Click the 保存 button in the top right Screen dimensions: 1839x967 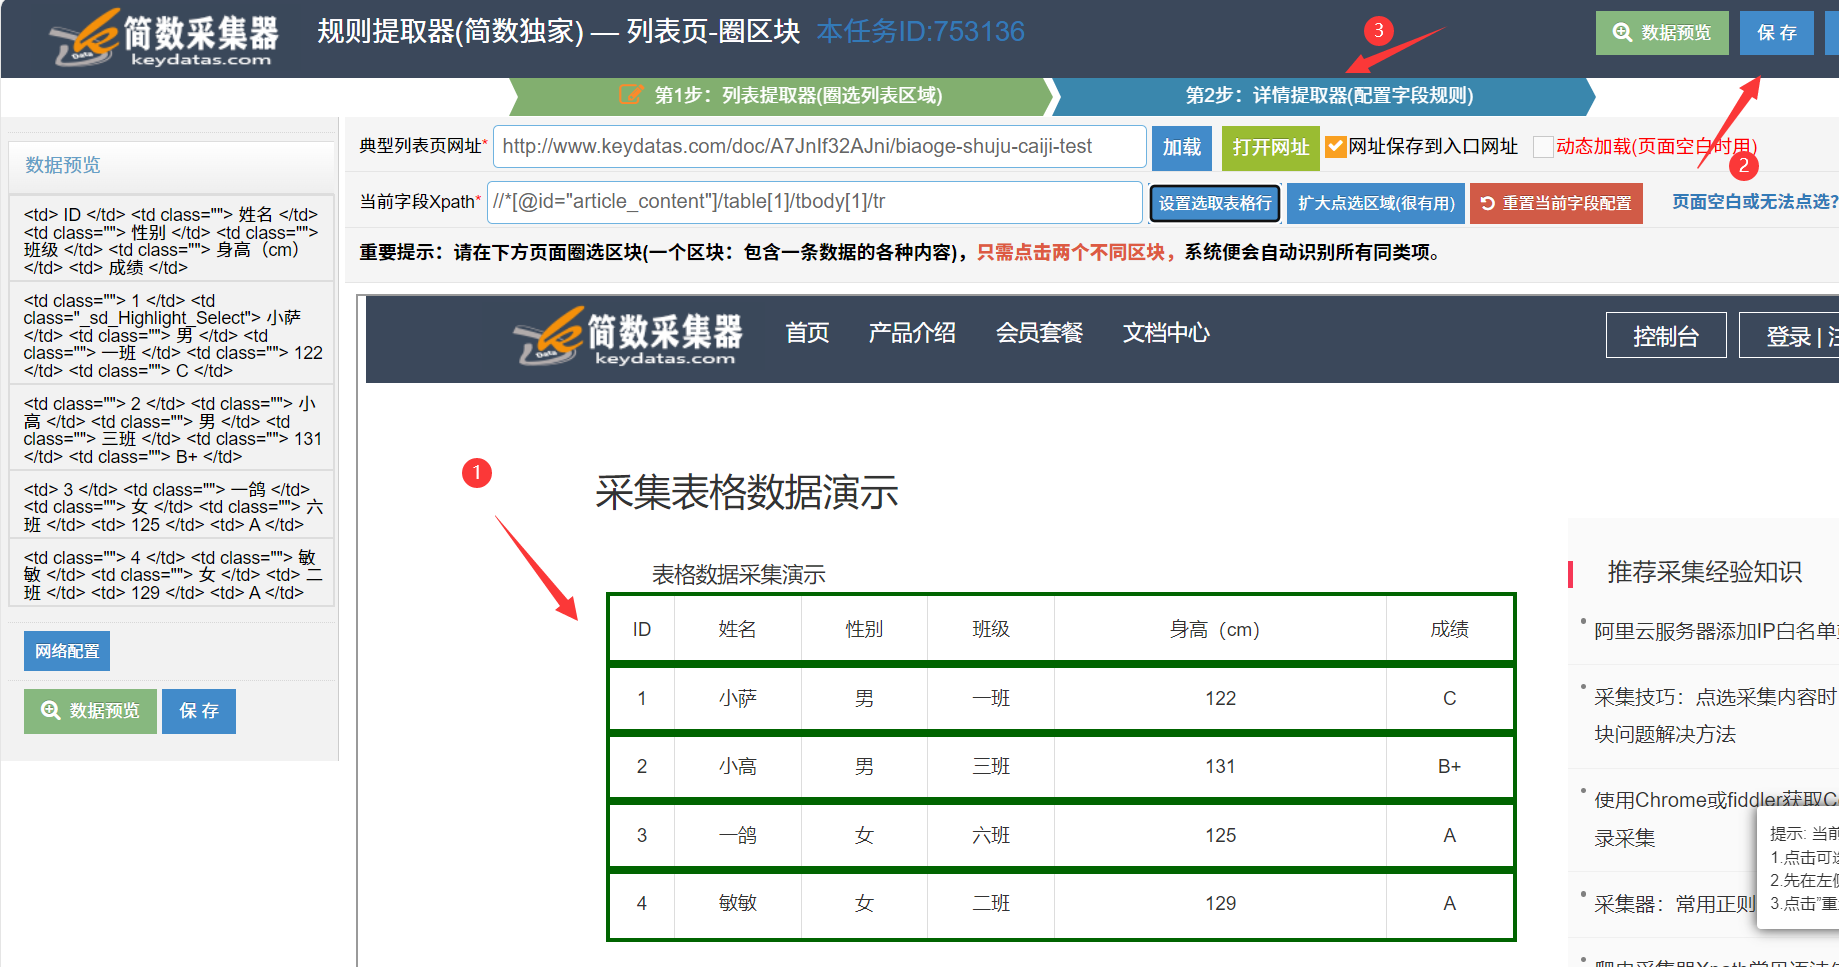coord(1776,32)
